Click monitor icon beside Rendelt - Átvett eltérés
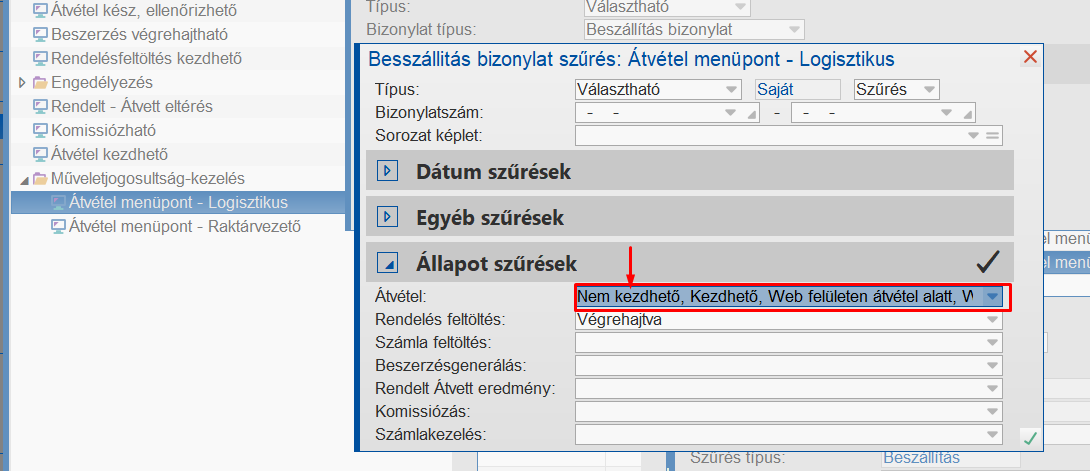The width and height of the screenshot is (1090, 471). click(40, 106)
